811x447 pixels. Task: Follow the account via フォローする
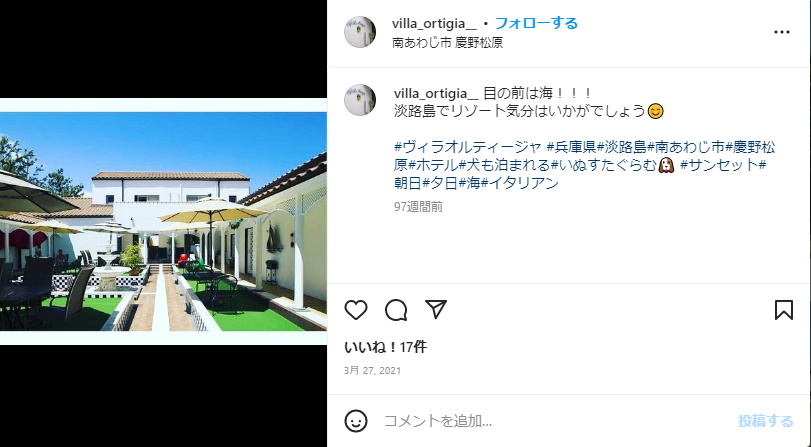tap(536, 23)
